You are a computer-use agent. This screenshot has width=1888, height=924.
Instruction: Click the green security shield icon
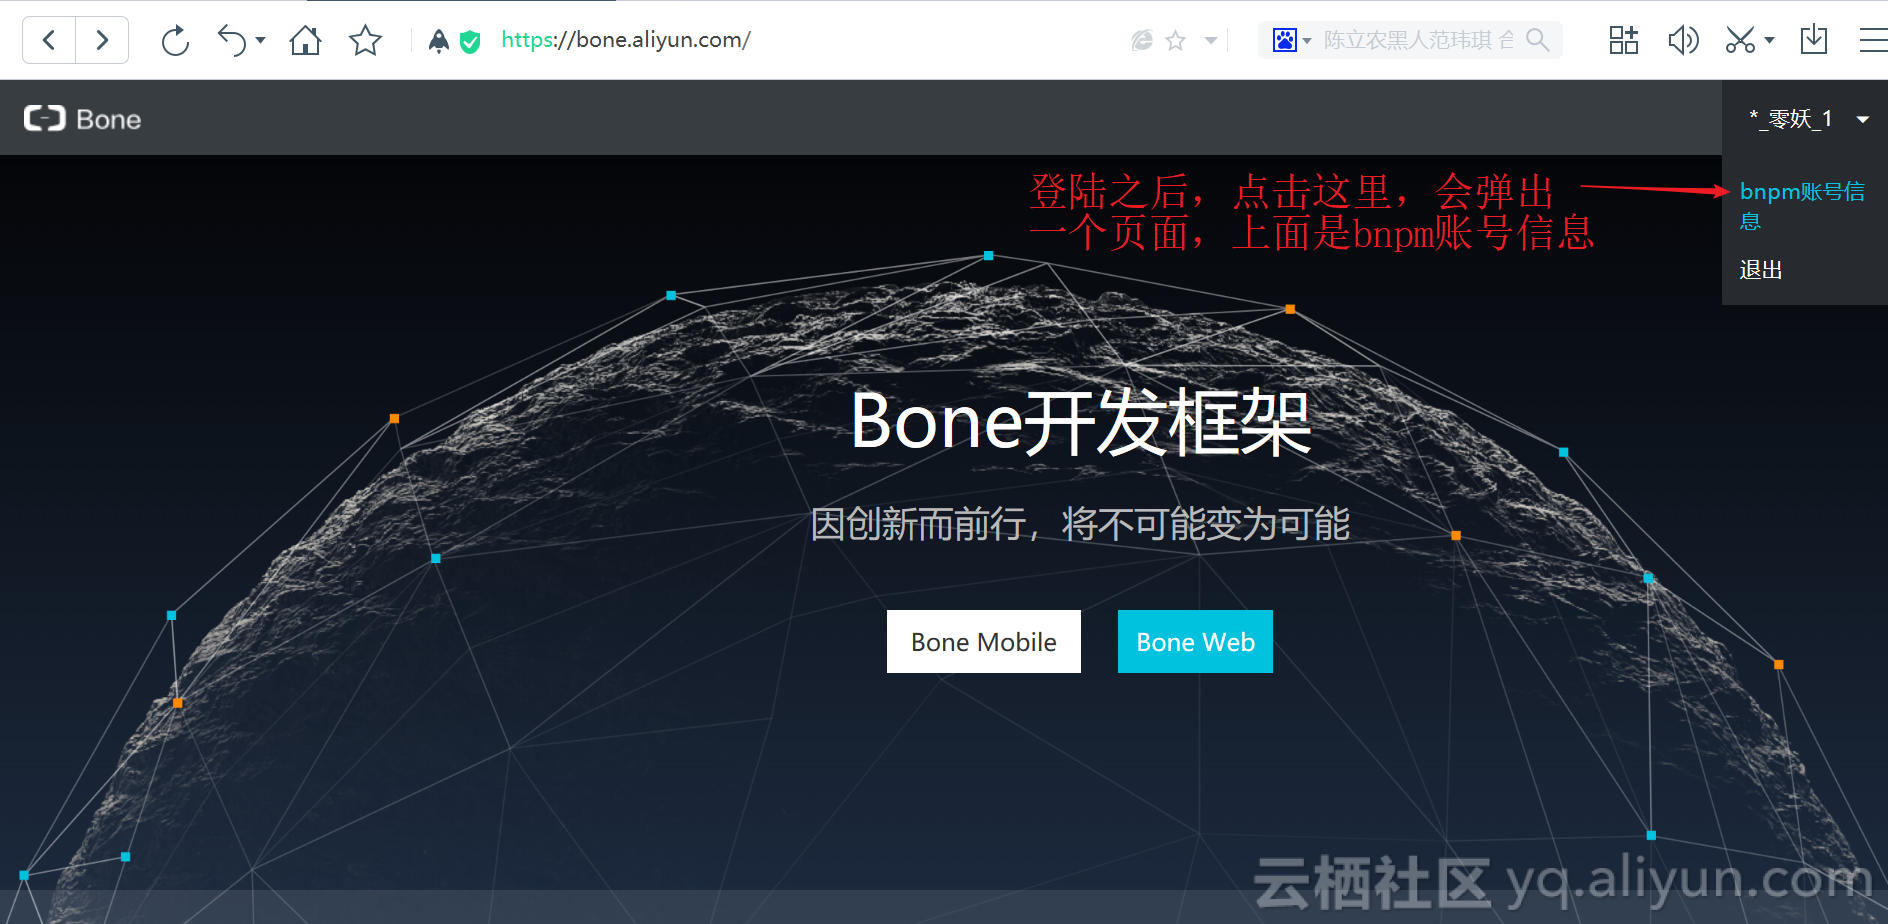pos(470,41)
